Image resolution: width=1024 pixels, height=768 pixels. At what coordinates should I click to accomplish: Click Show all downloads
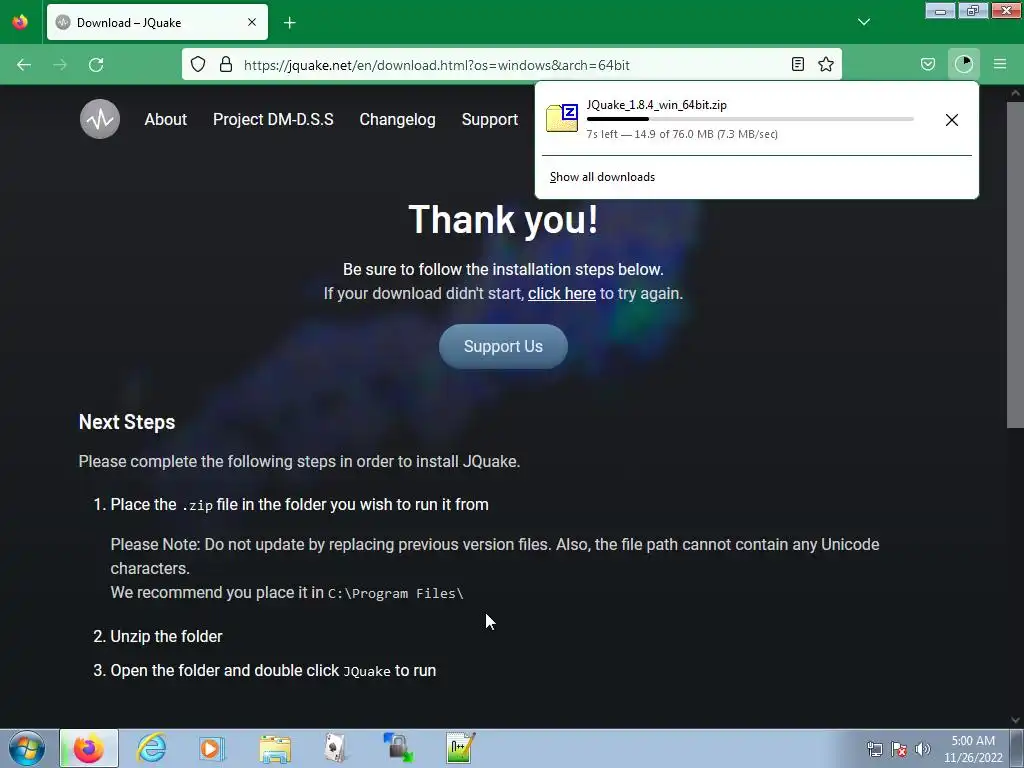602,177
